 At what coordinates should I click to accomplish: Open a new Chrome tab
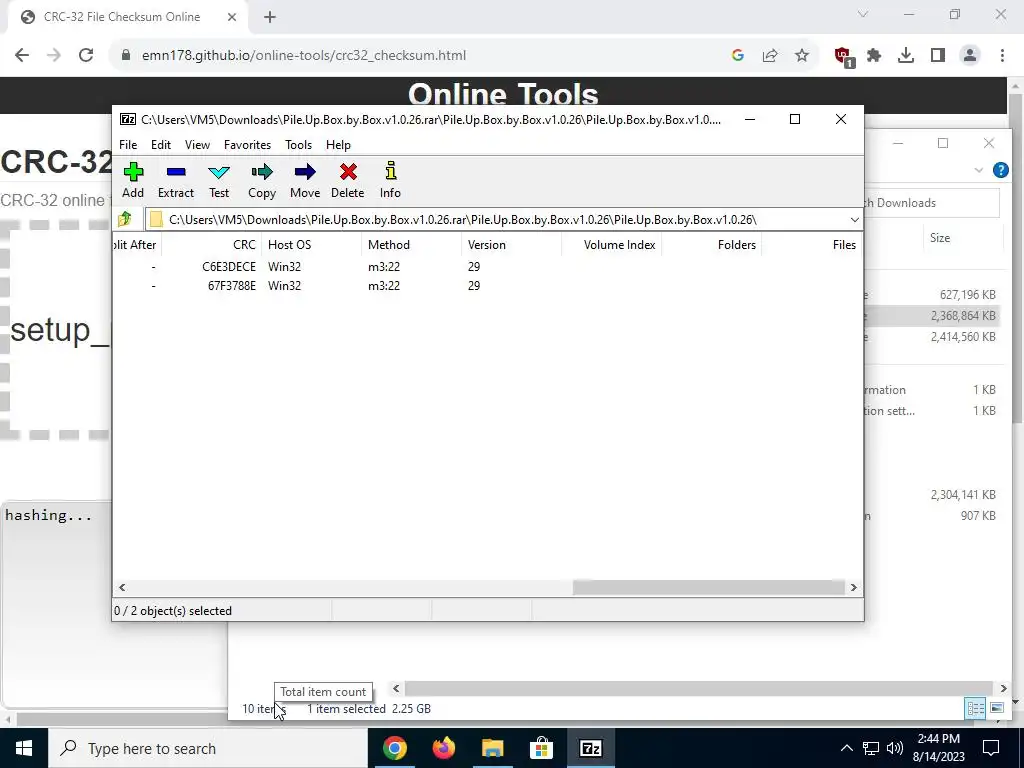270,17
